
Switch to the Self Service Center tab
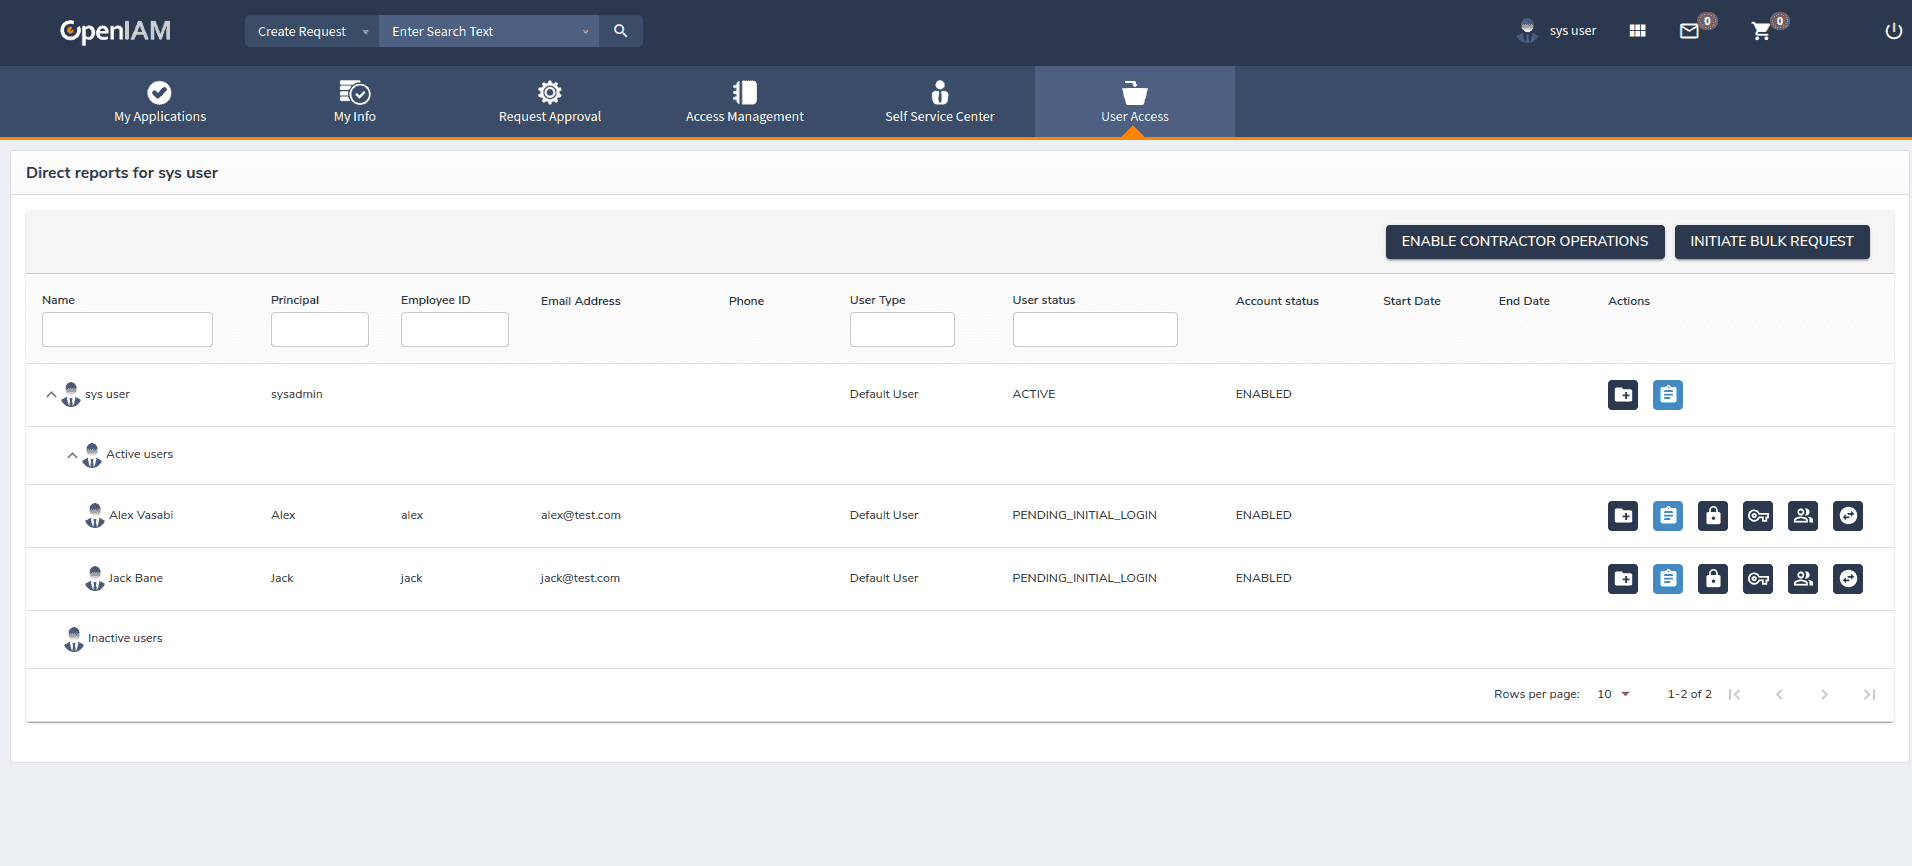tap(939, 103)
